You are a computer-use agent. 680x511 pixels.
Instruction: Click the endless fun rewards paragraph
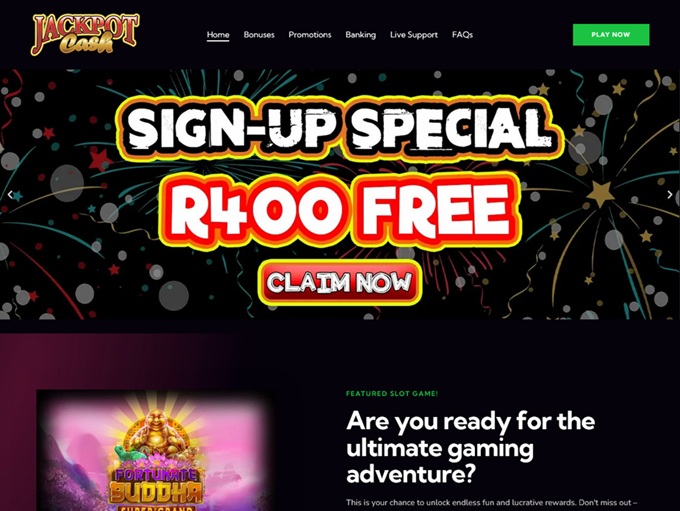click(x=491, y=503)
